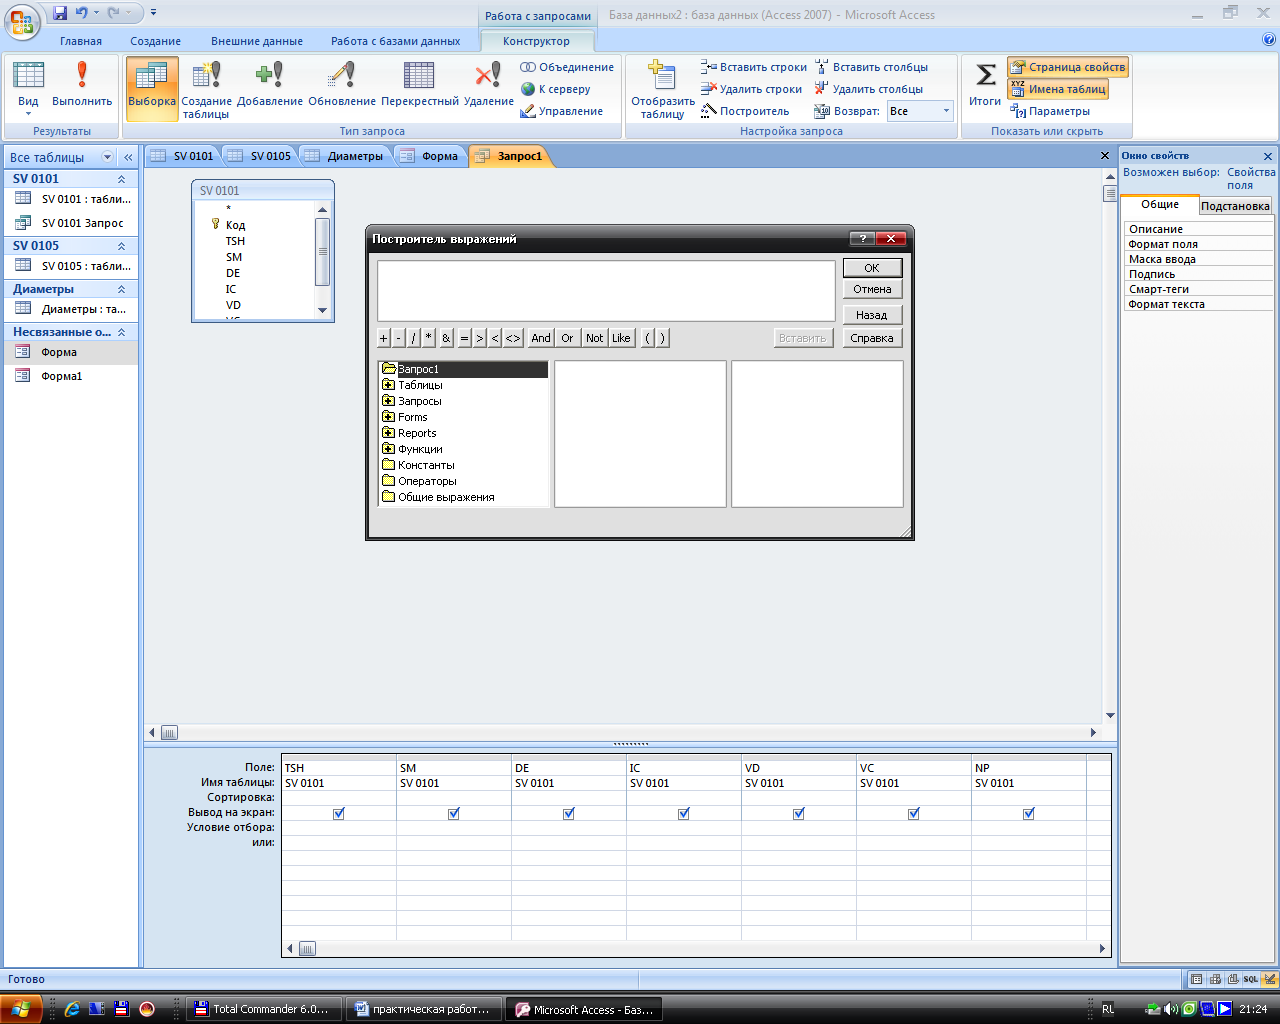
Task: Click Удалить строки in the ribbon
Action: (751, 89)
